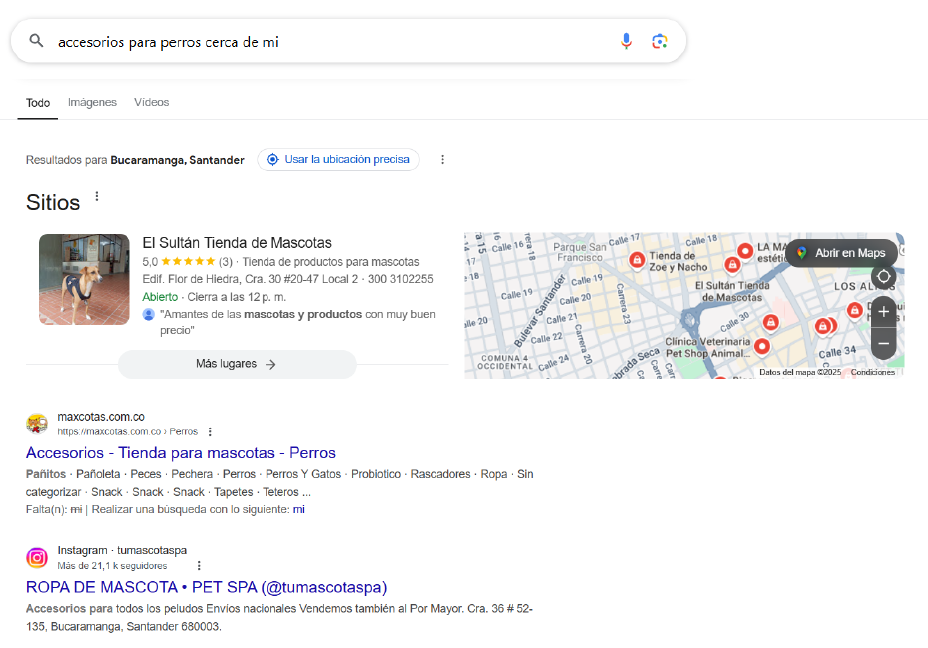The width and height of the screenshot is (928, 648).
Task: Click the reviewer avatar beside the quote
Action: [x=149, y=314]
